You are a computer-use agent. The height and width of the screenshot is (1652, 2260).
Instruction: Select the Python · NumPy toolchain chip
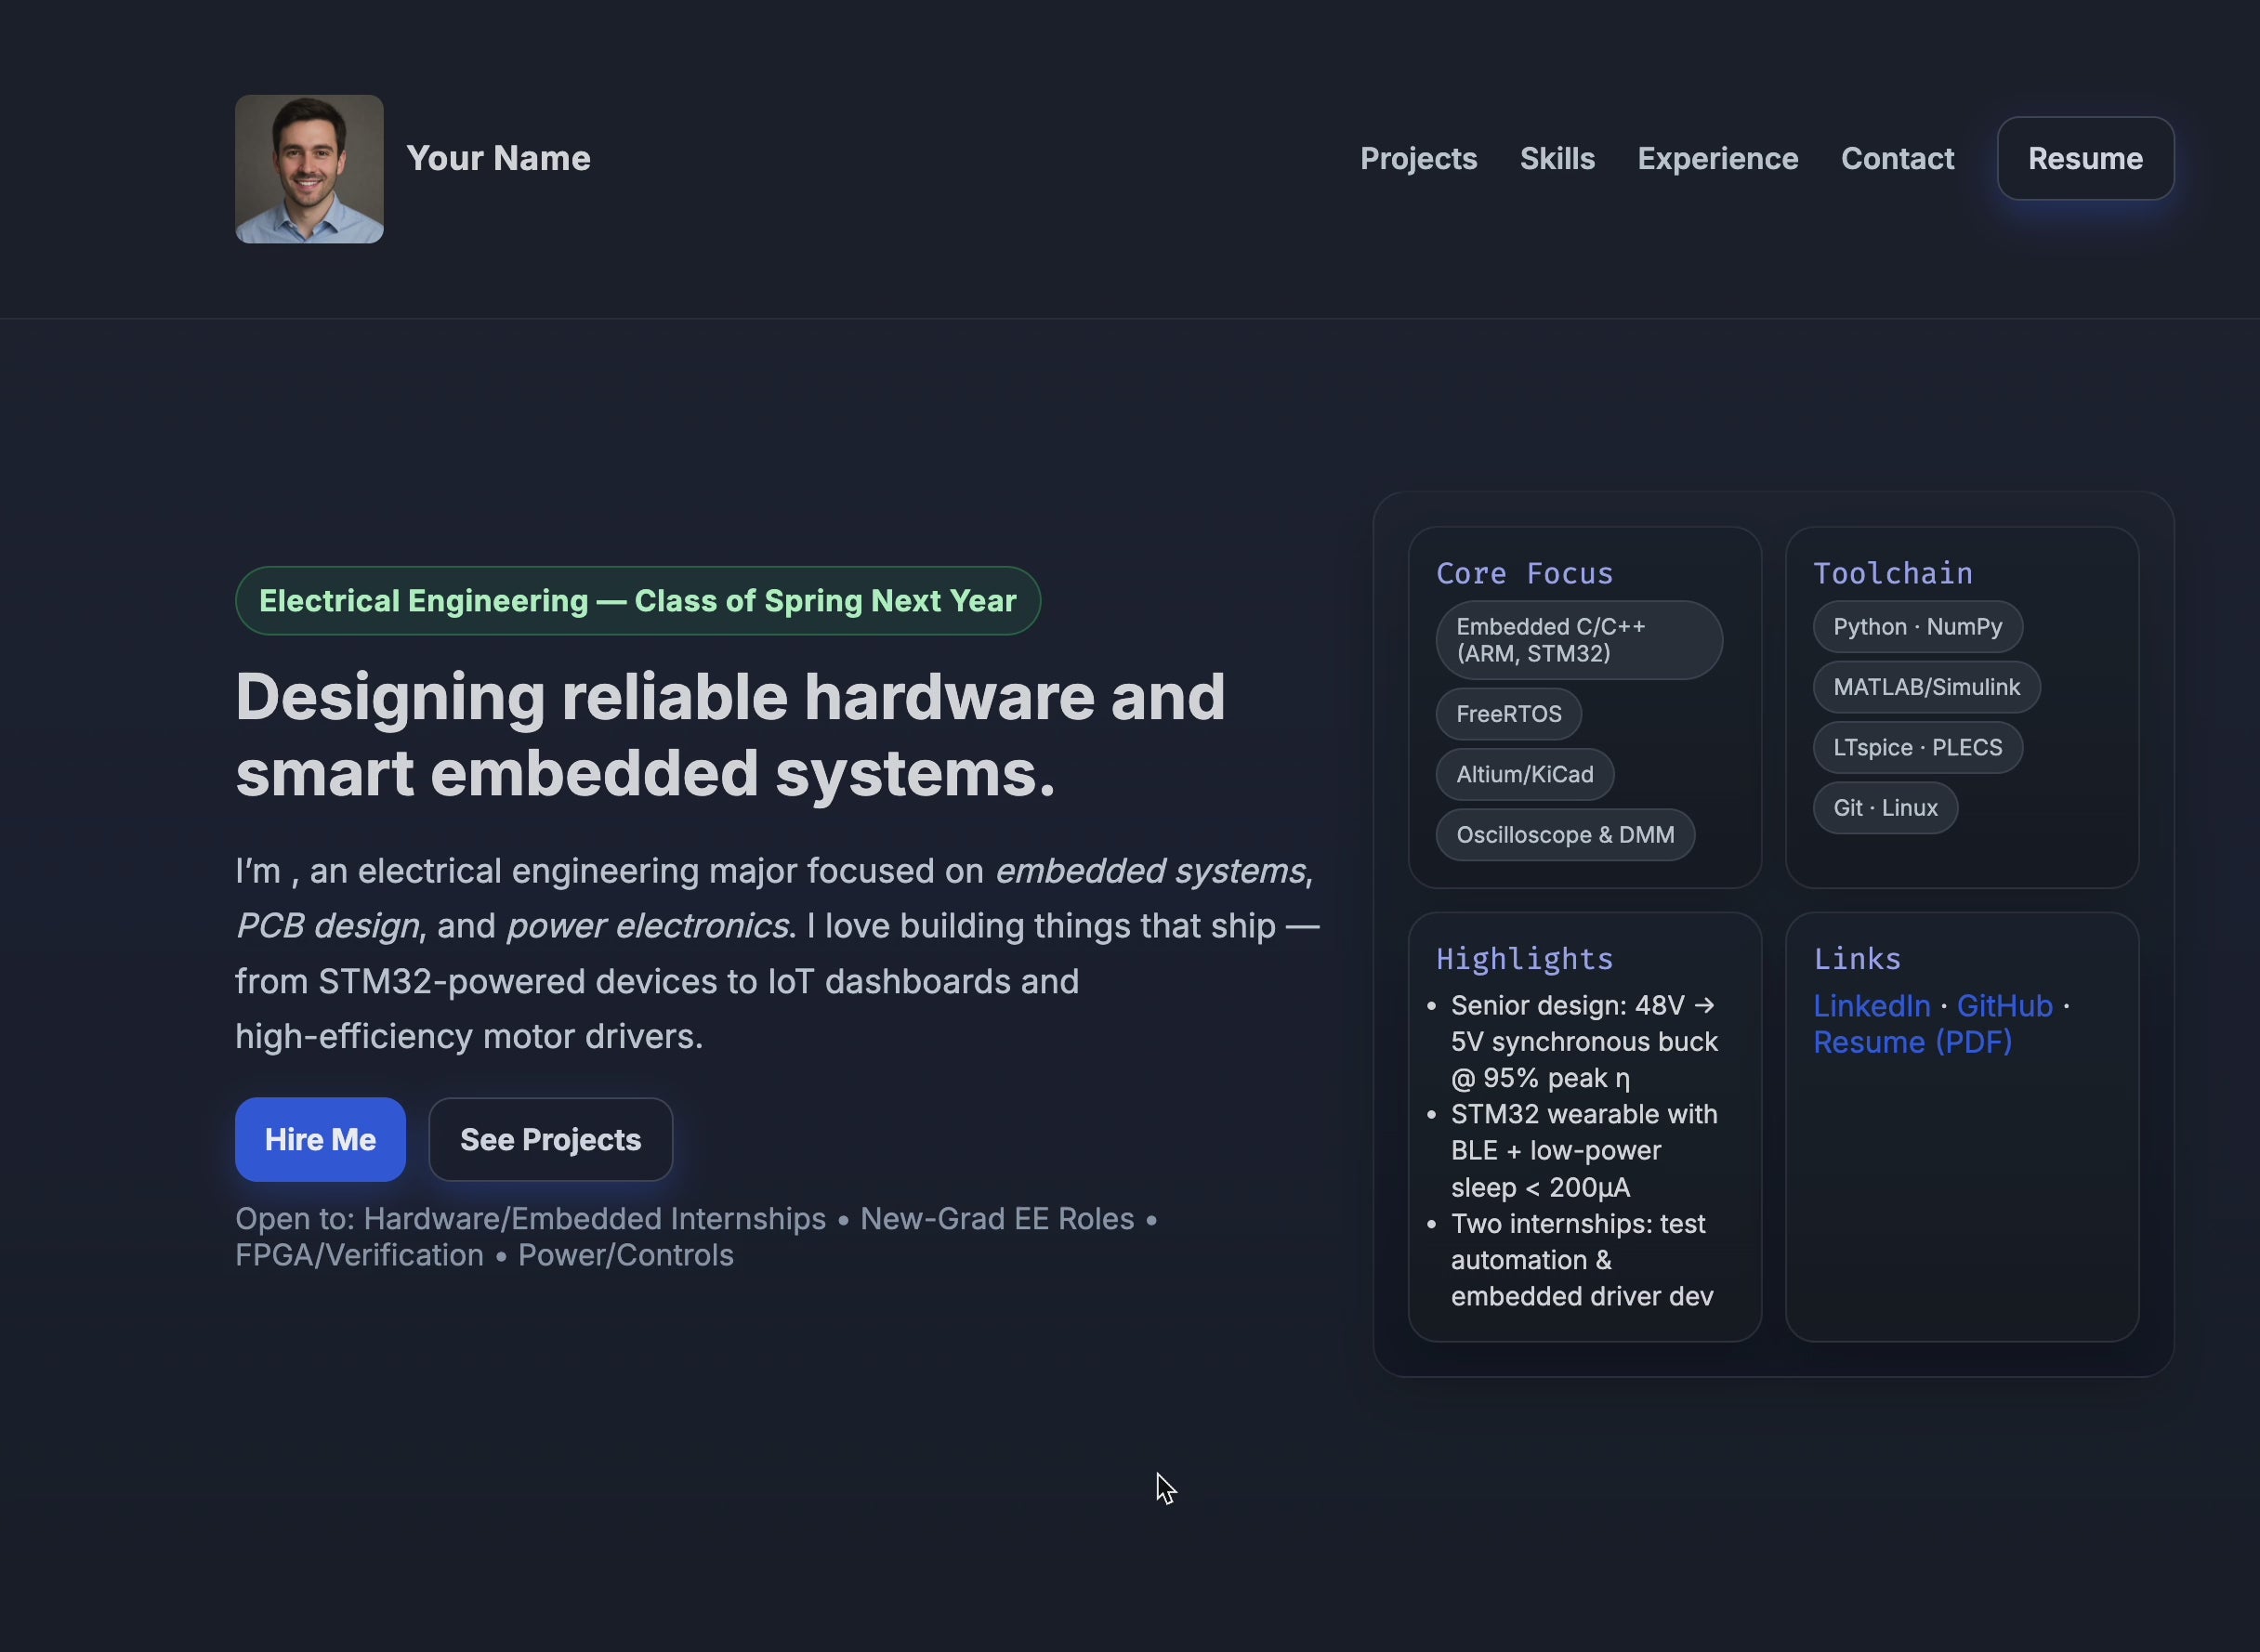tap(1917, 627)
